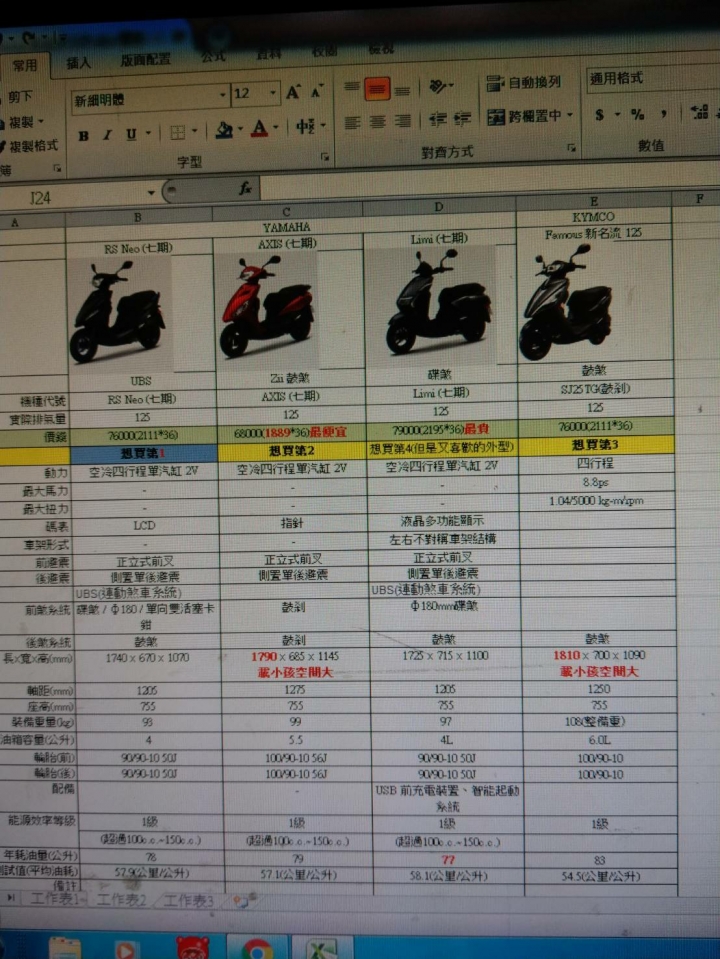The image size is (720, 959).
Task: Toggle italic formatting
Action: coord(108,135)
